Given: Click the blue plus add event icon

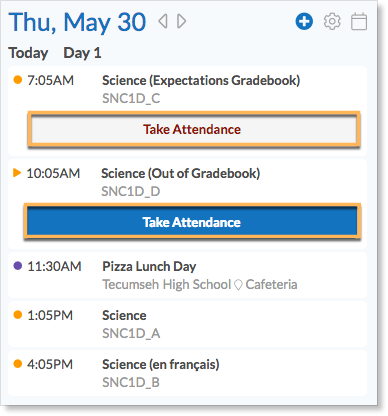Looking at the screenshot, I should tap(304, 22).
